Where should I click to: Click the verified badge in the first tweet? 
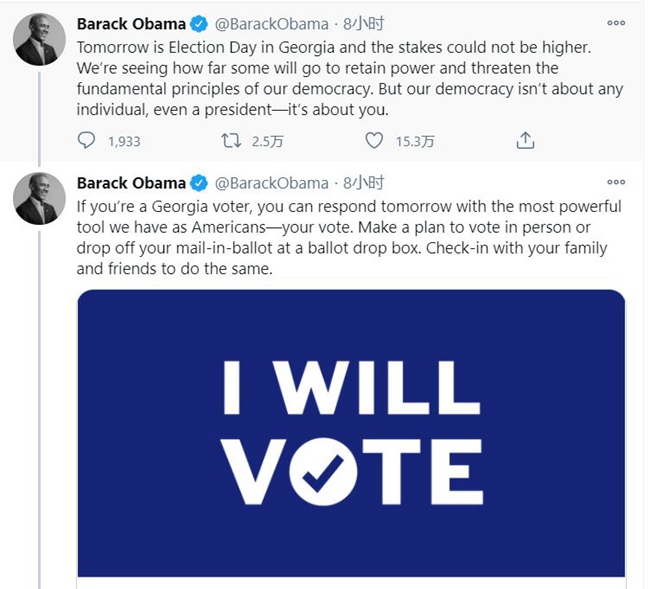coord(199,21)
